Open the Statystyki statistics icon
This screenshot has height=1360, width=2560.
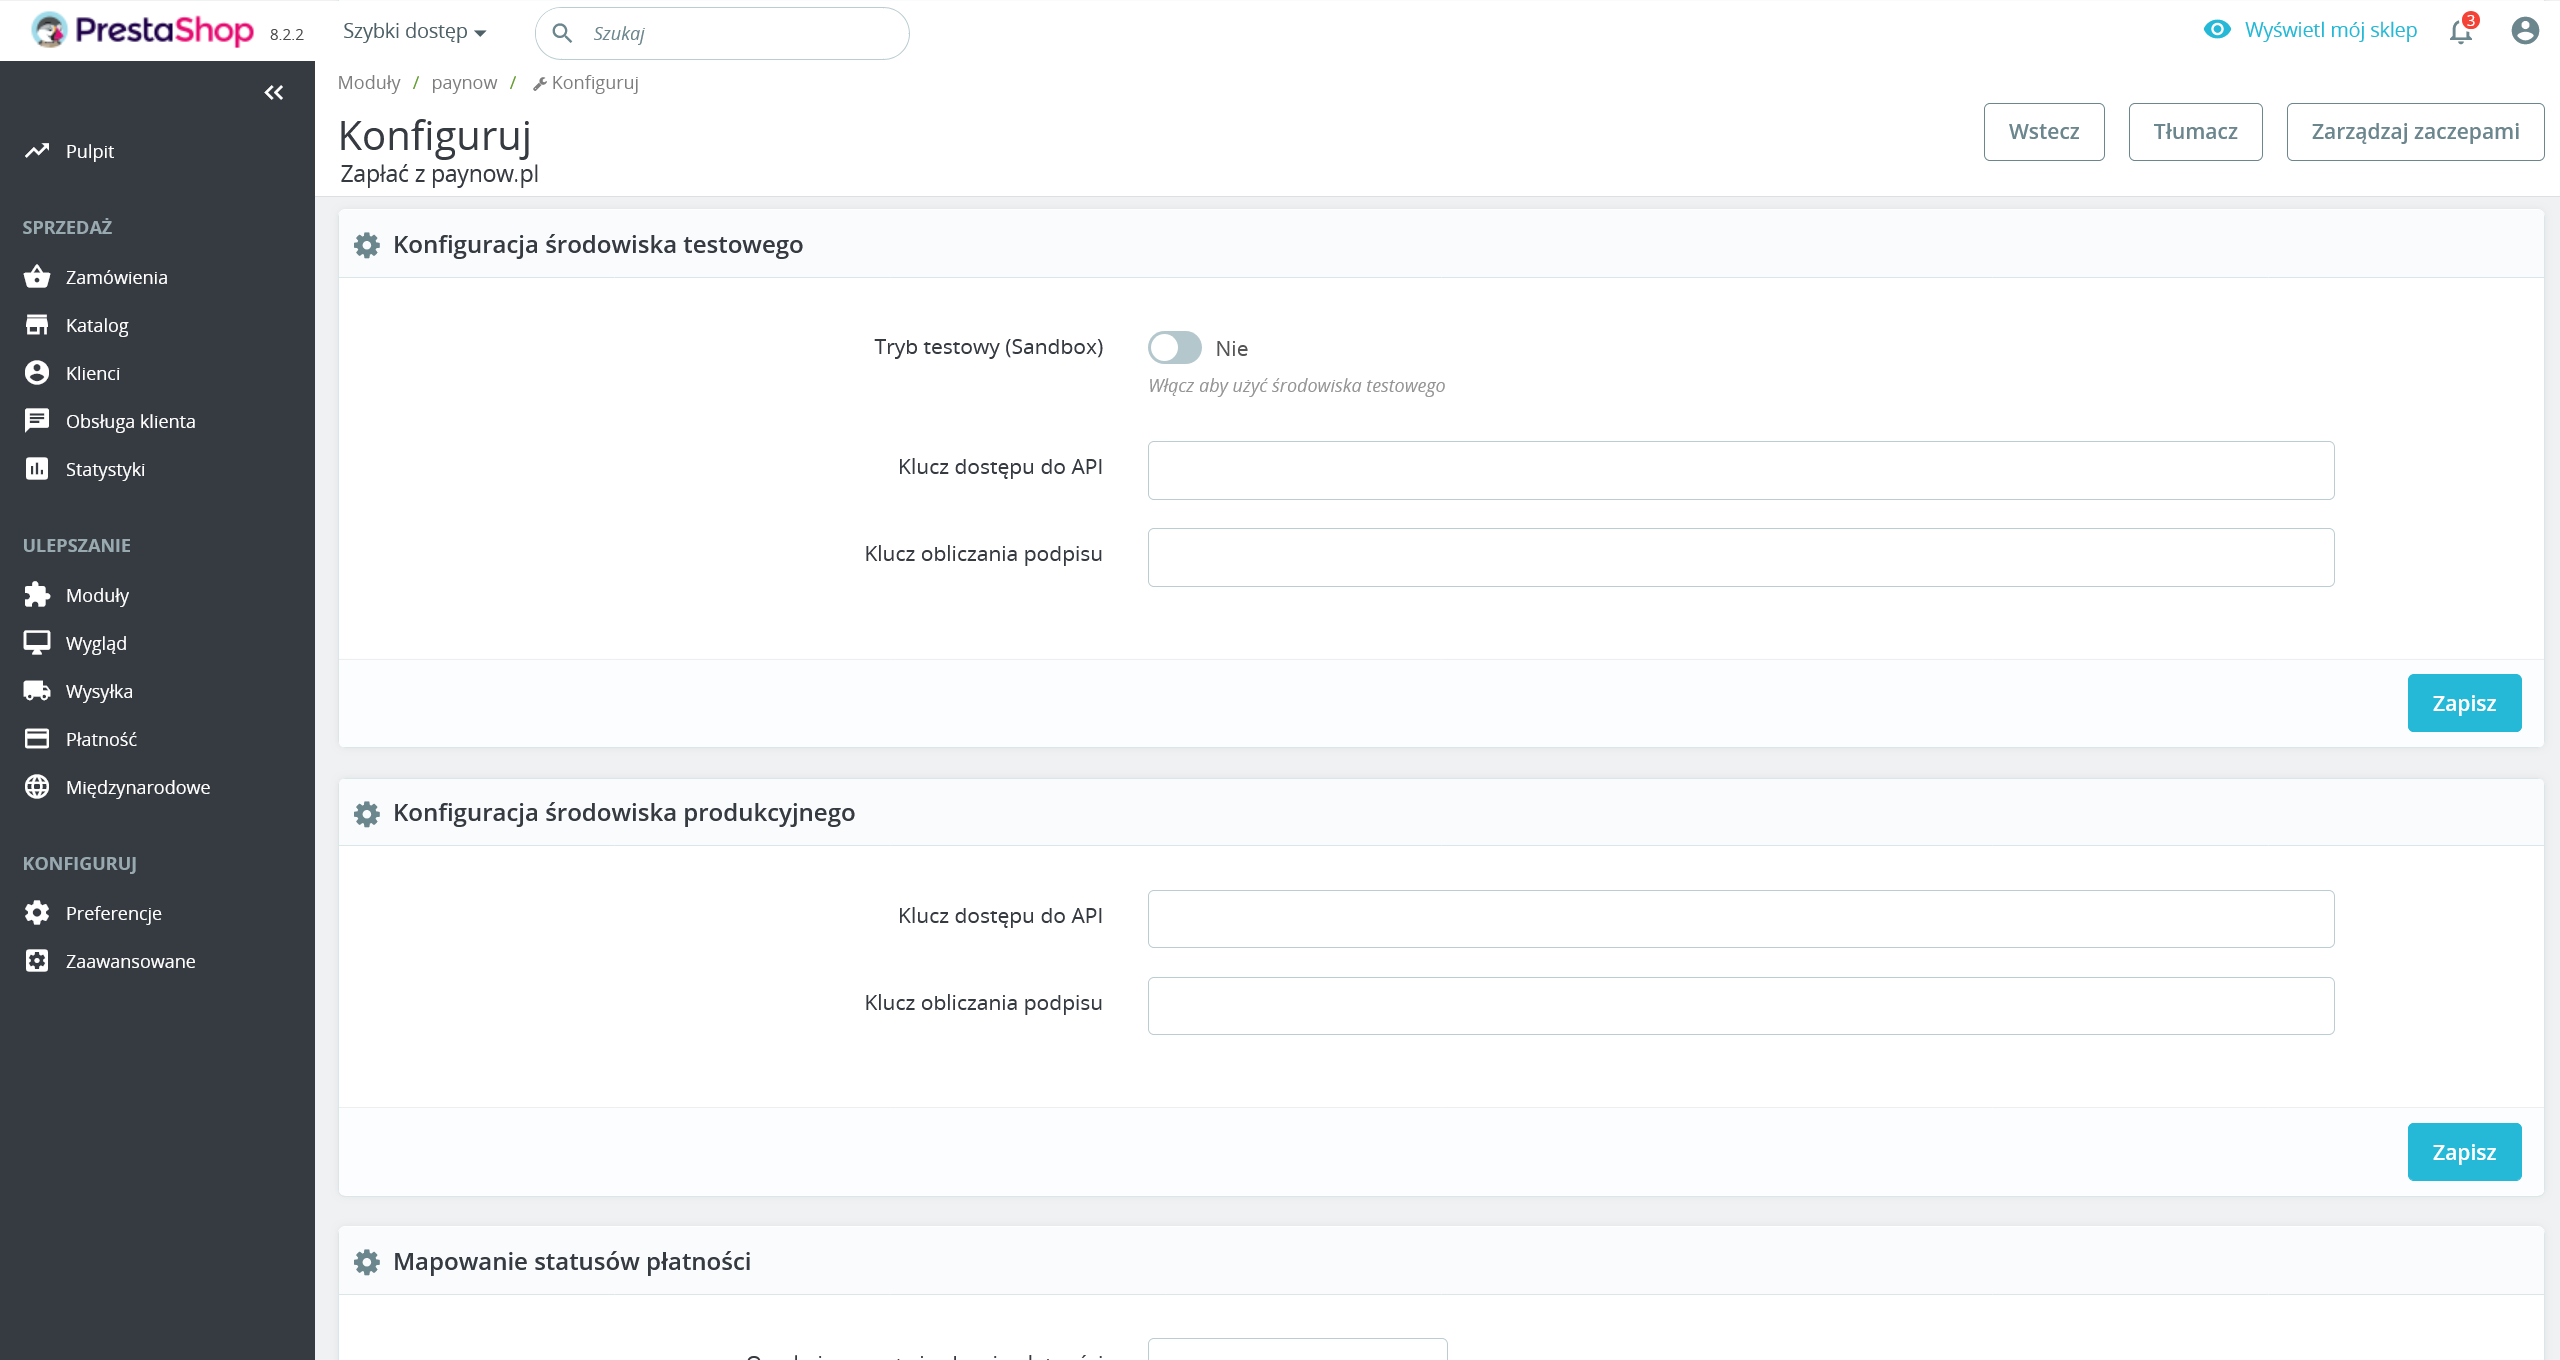(37, 468)
